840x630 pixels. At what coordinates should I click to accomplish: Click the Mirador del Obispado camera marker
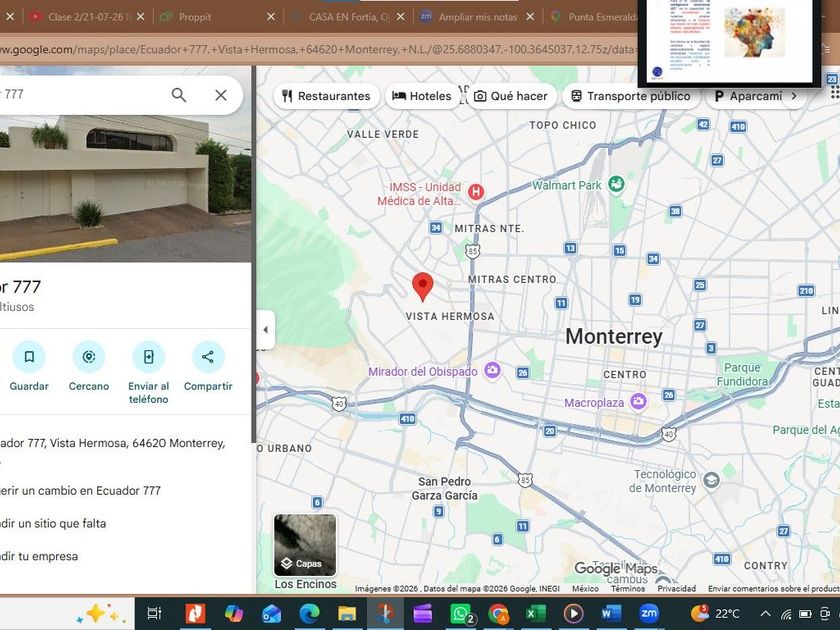pyautogui.click(x=492, y=370)
